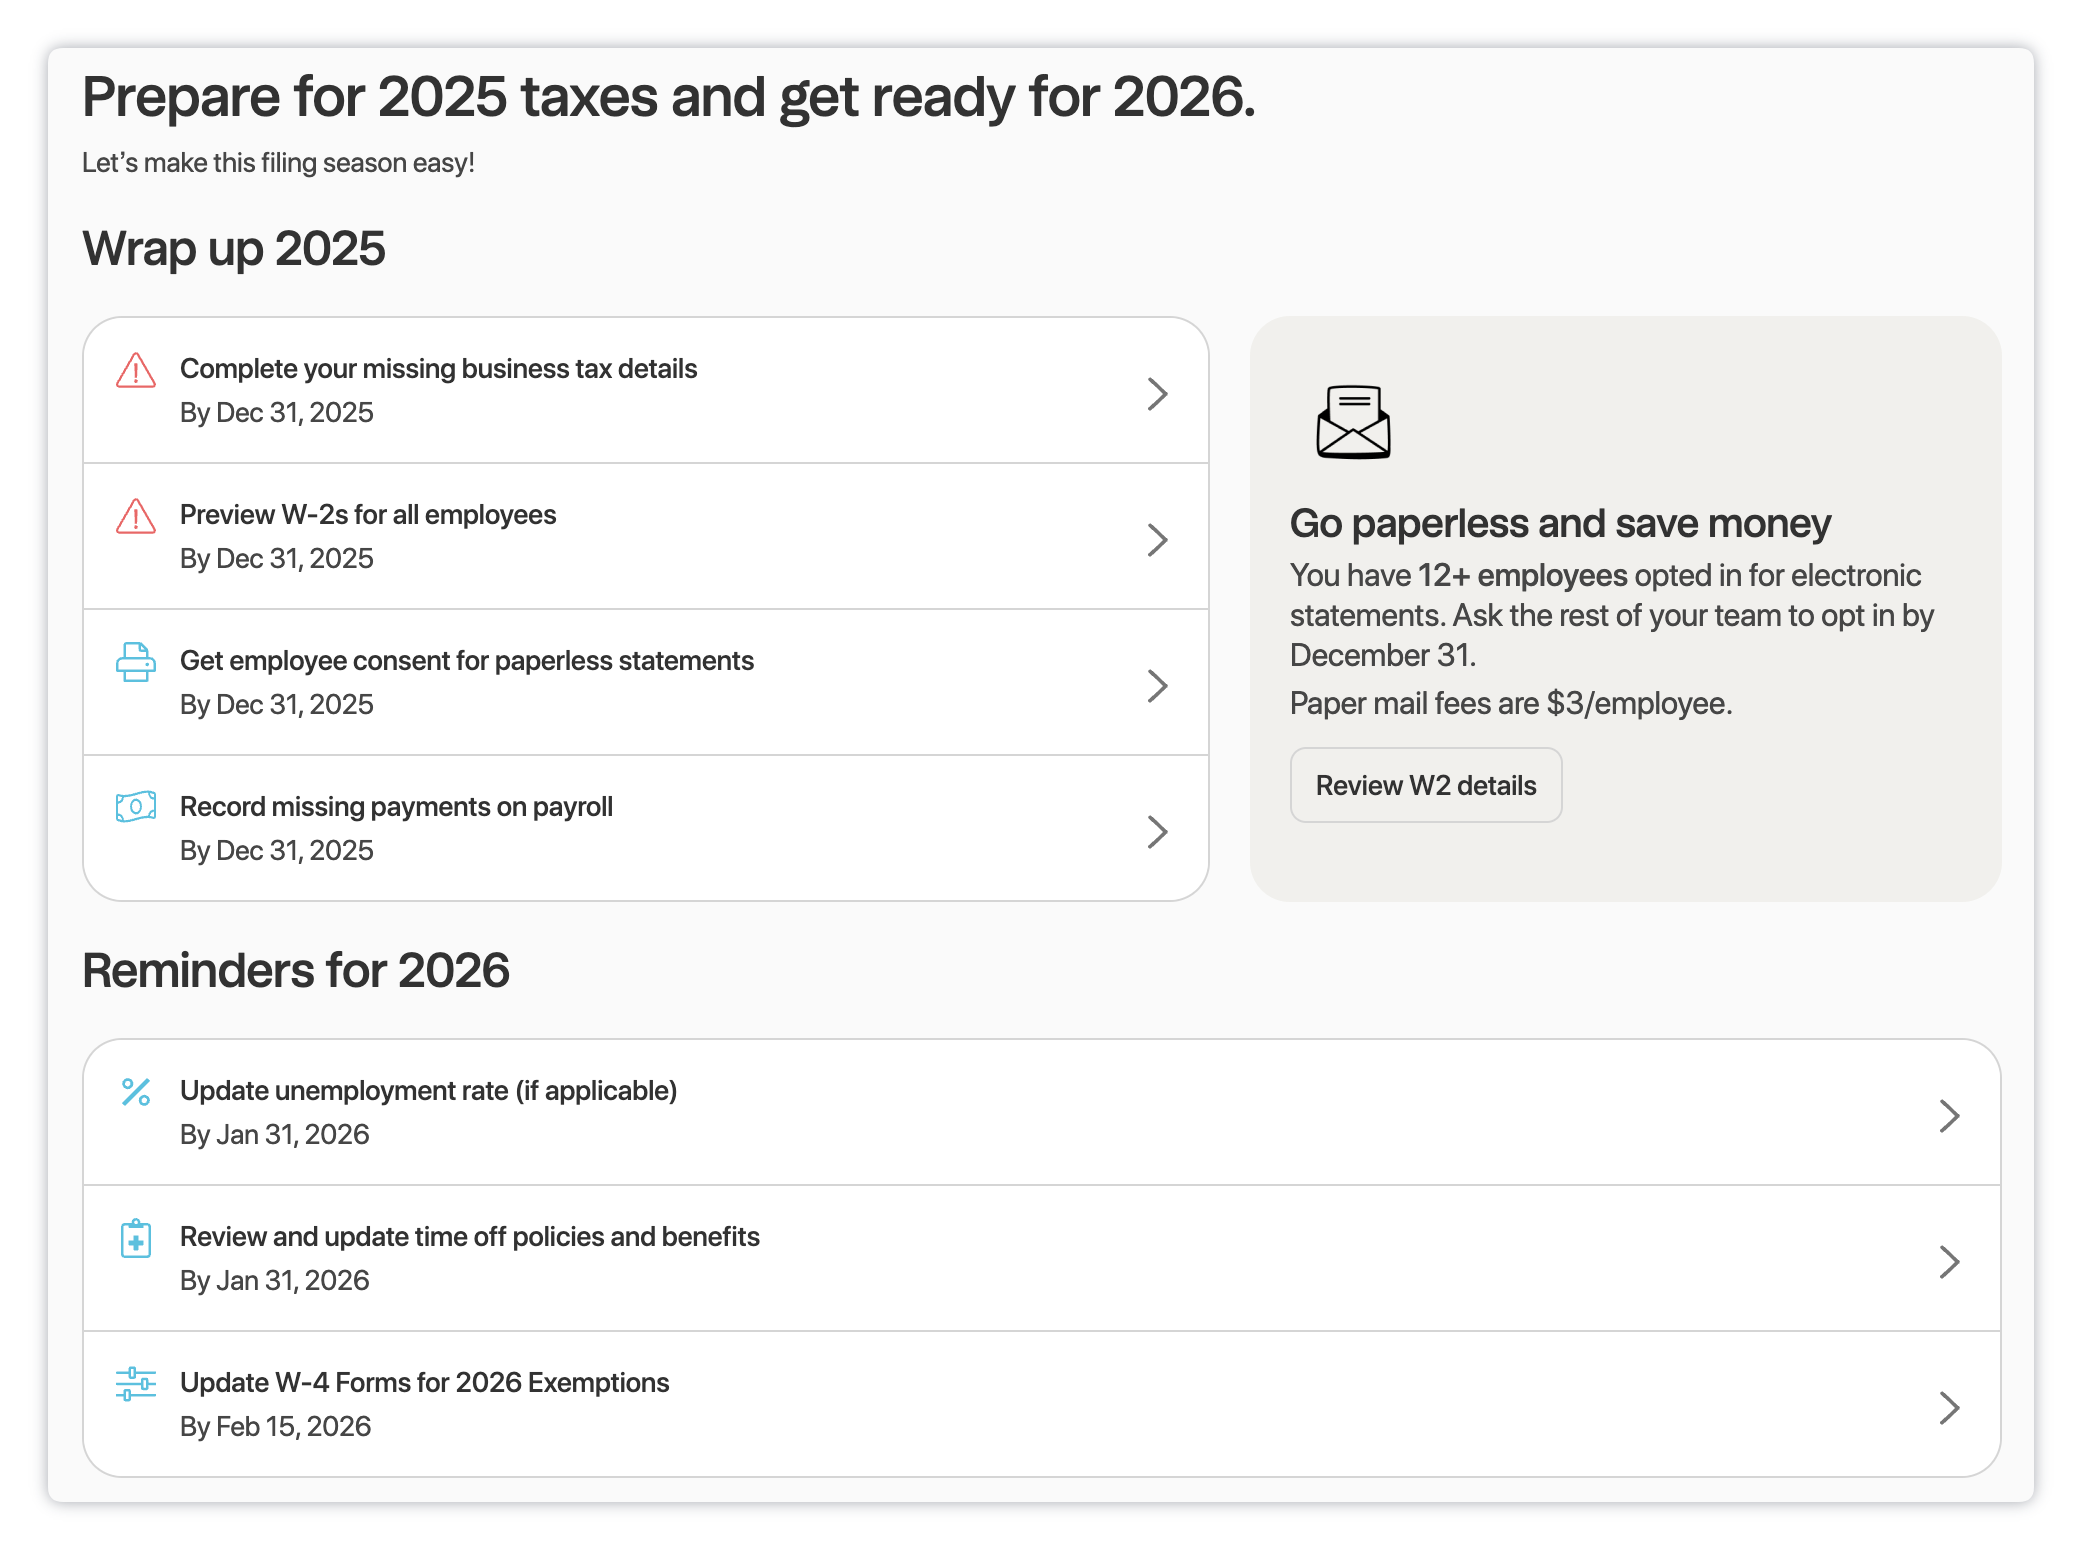
Task: Click cash icon beside Record missing payments
Action: coord(136,806)
